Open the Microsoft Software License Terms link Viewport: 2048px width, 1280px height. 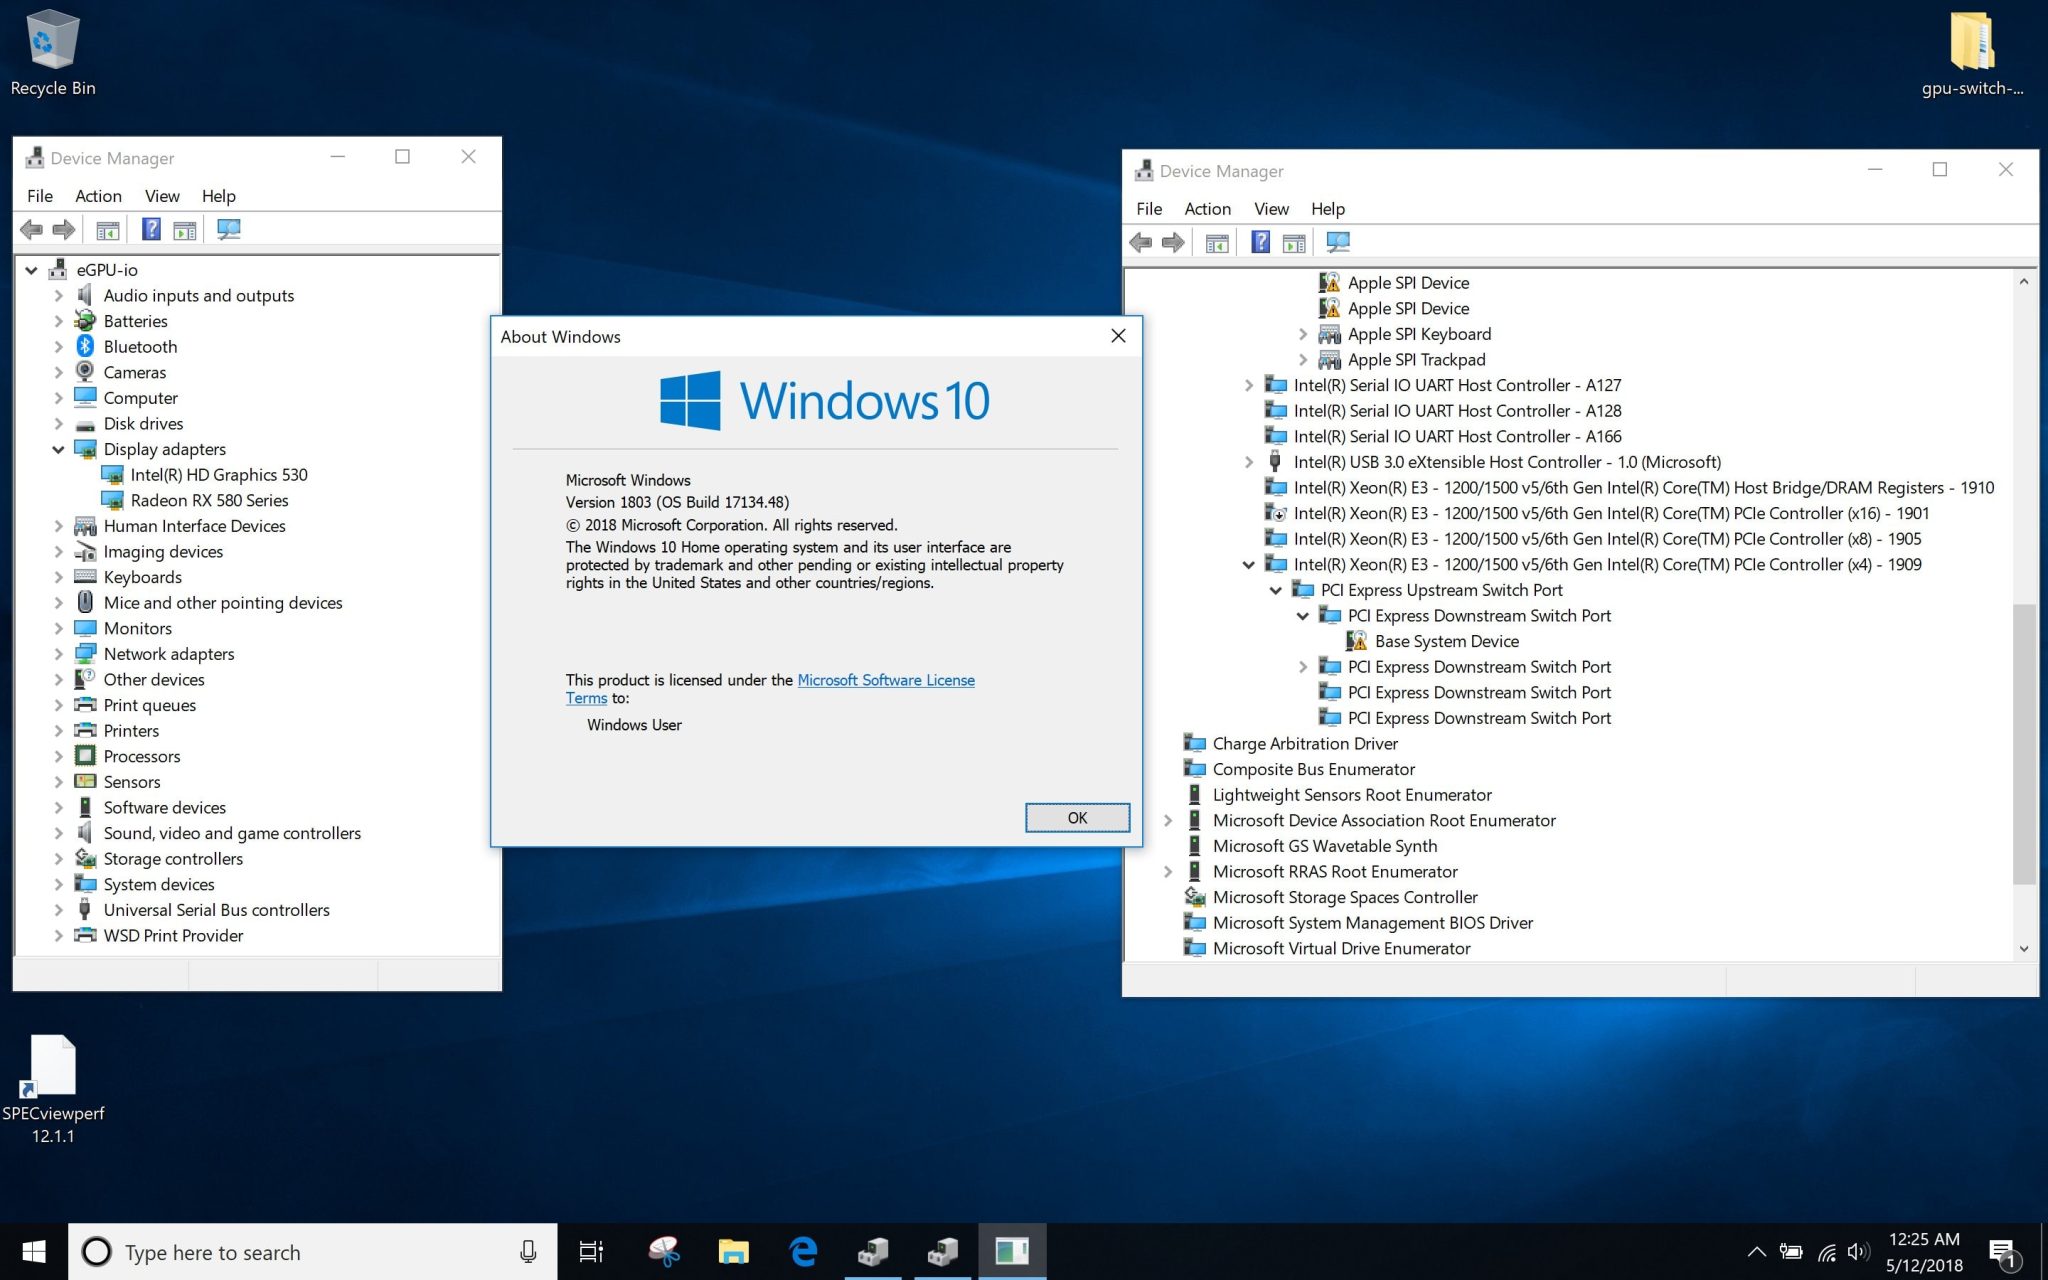tap(885, 680)
